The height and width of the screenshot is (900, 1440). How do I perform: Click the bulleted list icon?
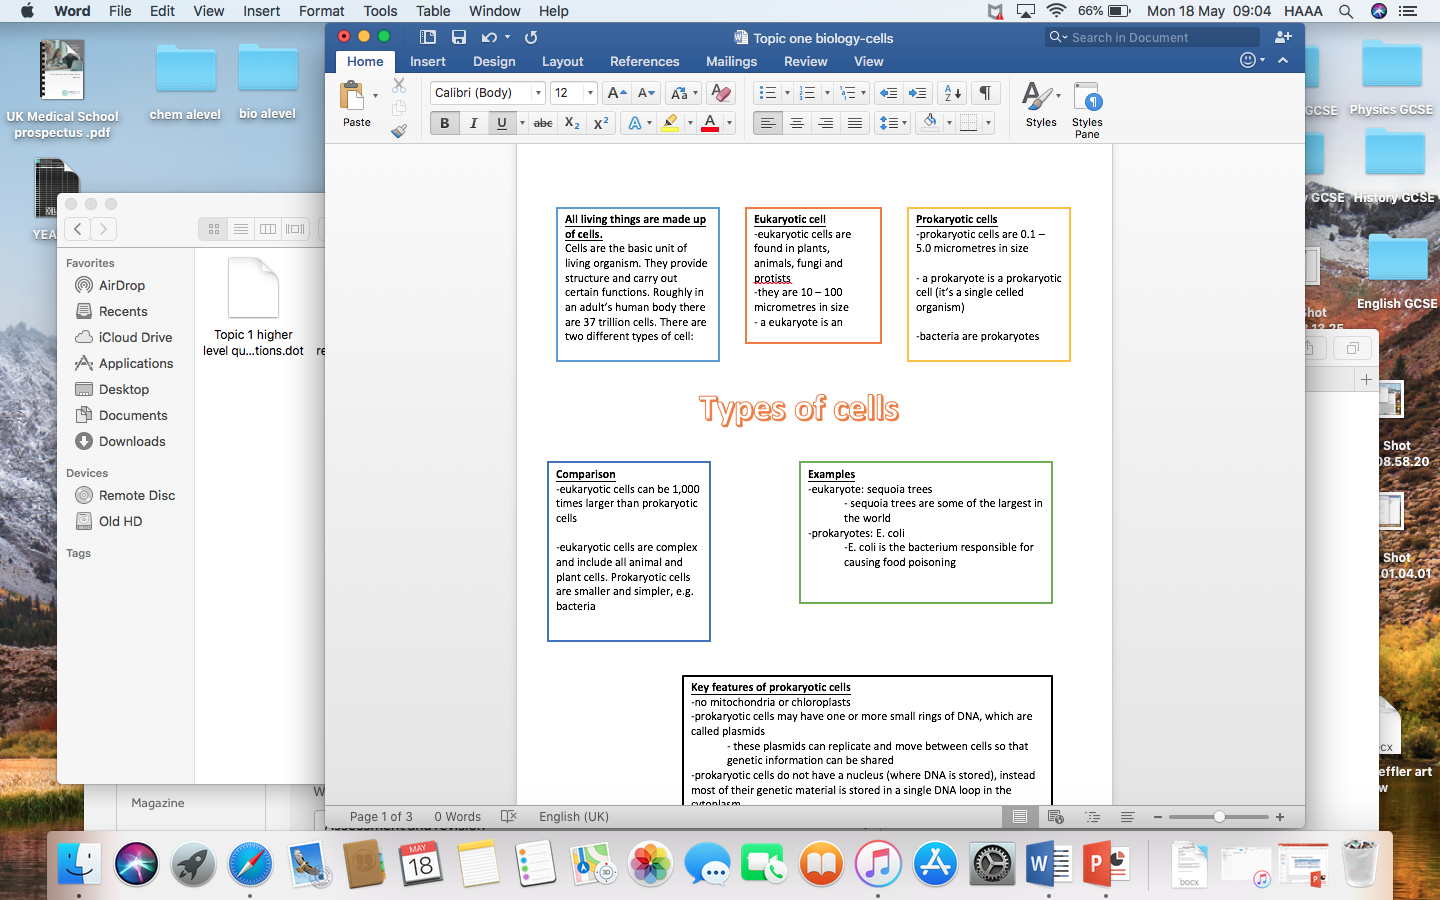768,92
